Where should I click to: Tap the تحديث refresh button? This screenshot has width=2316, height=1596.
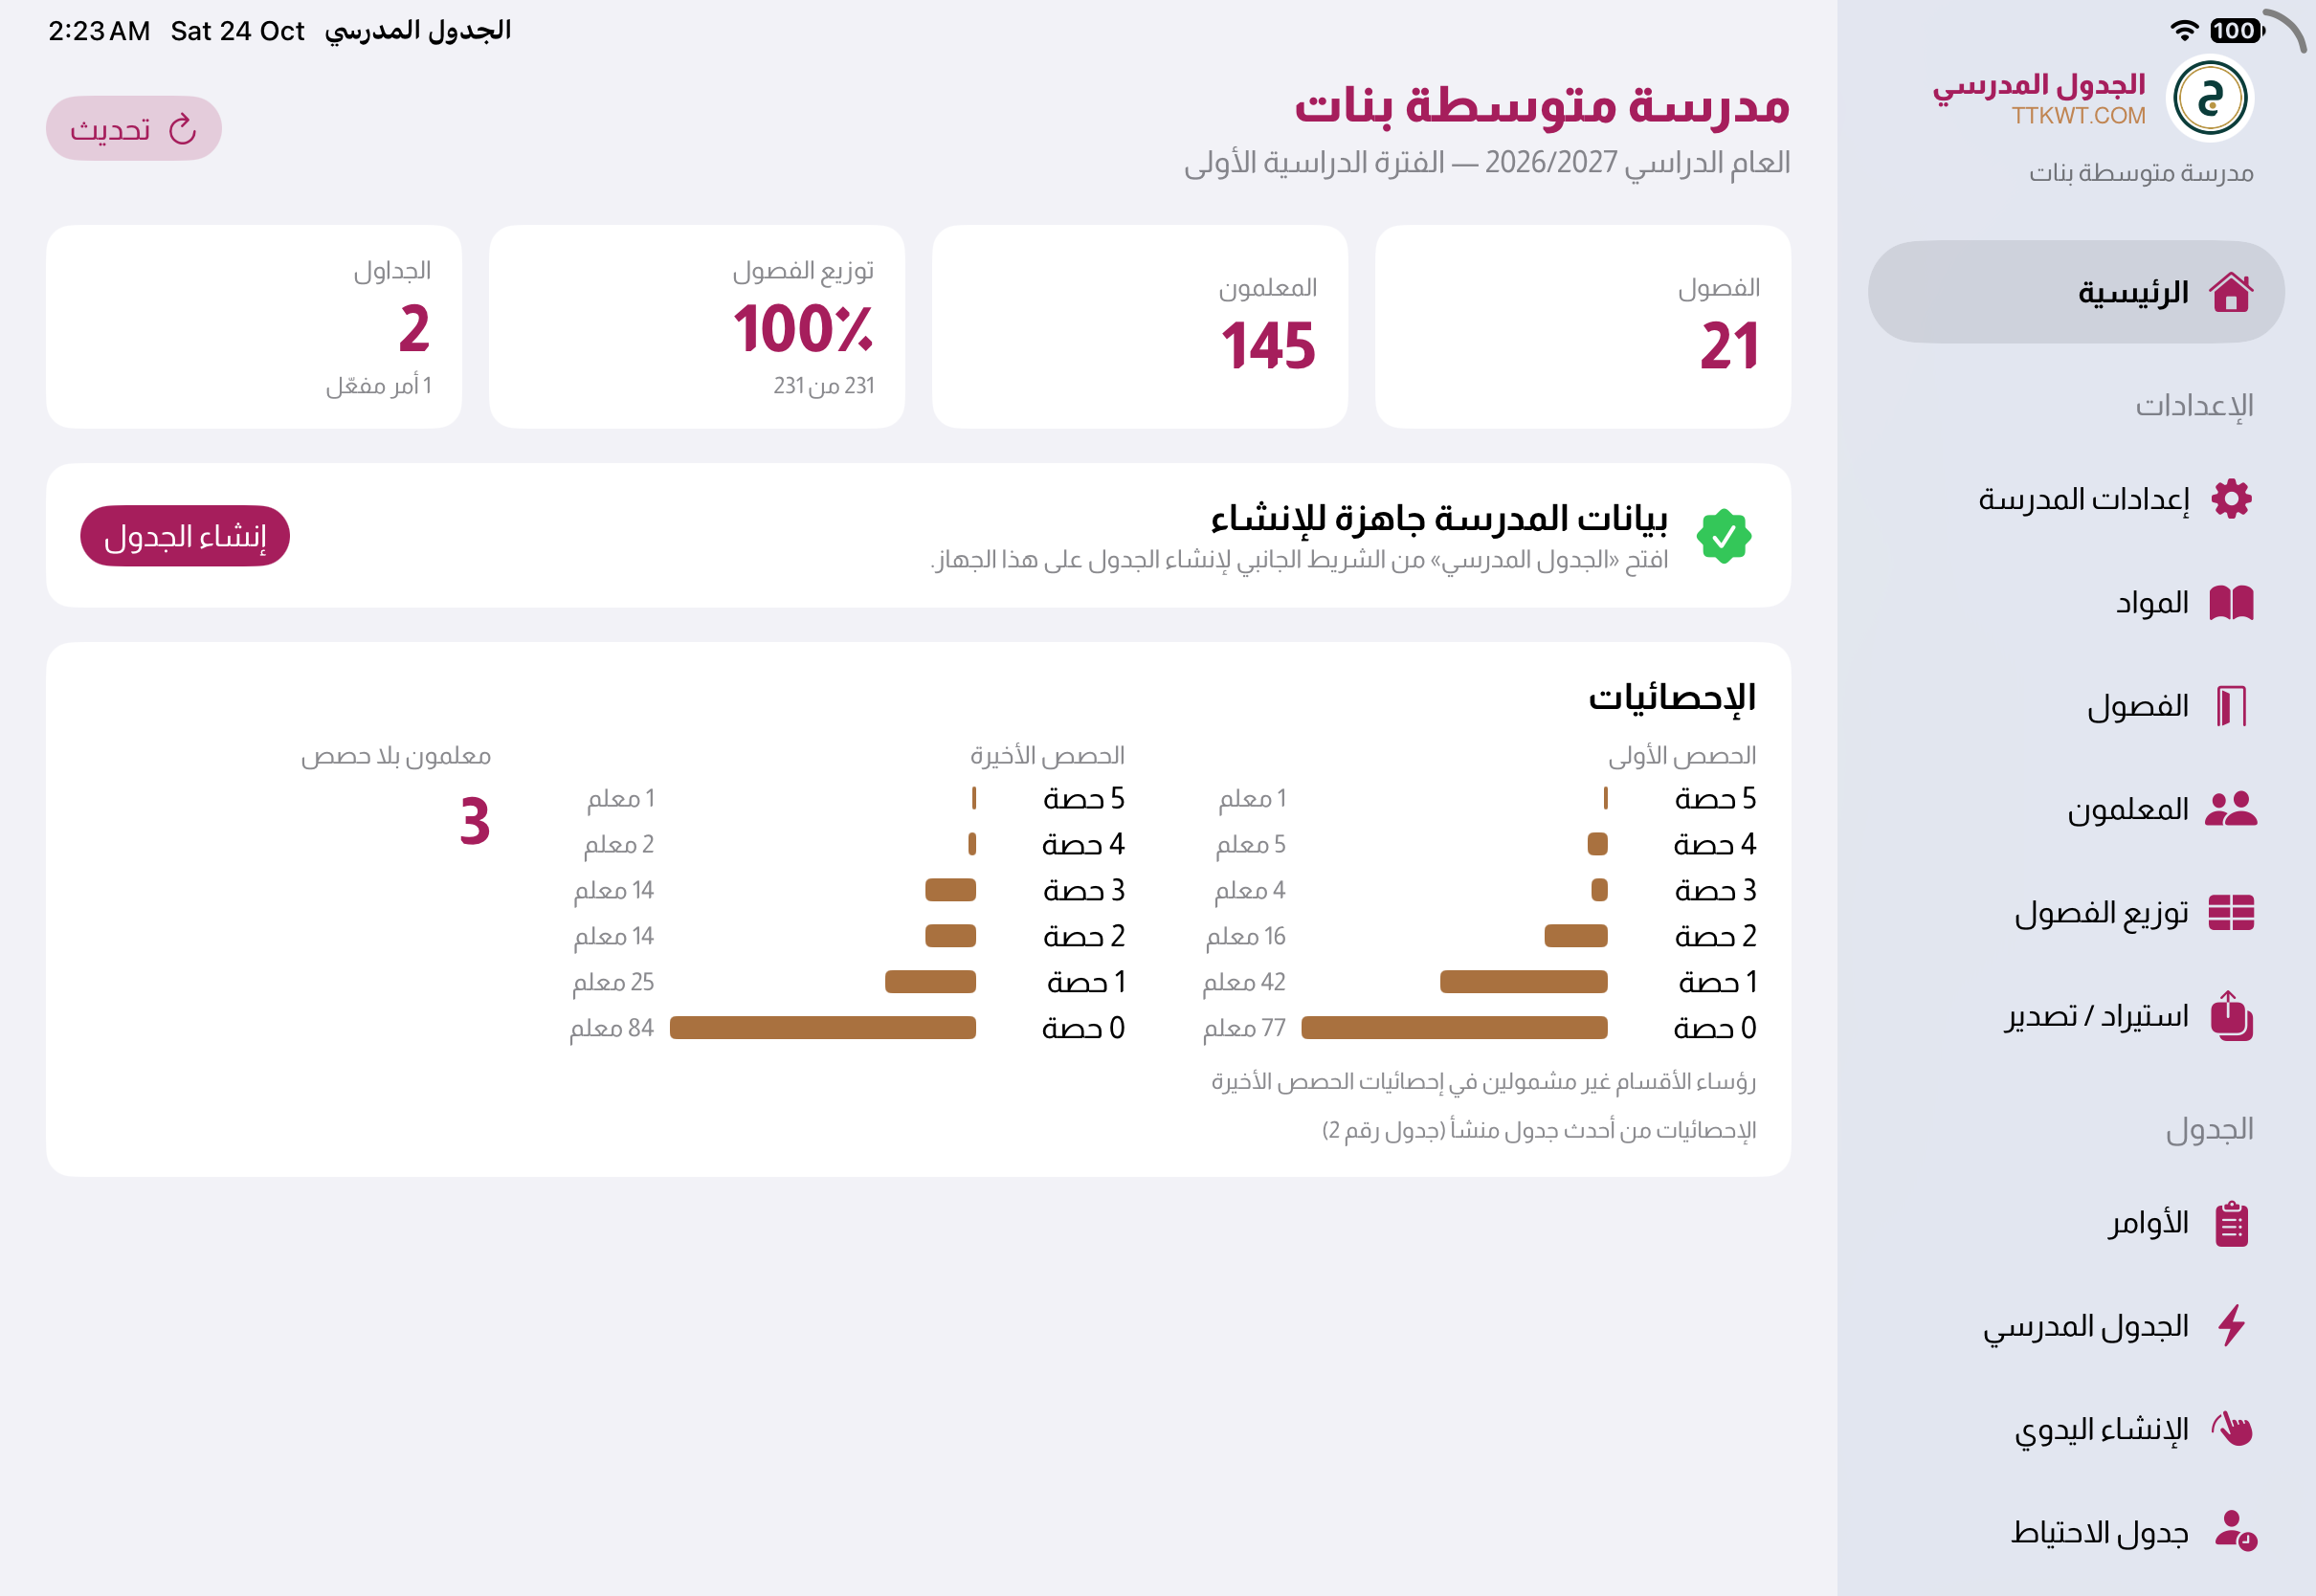(x=134, y=129)
